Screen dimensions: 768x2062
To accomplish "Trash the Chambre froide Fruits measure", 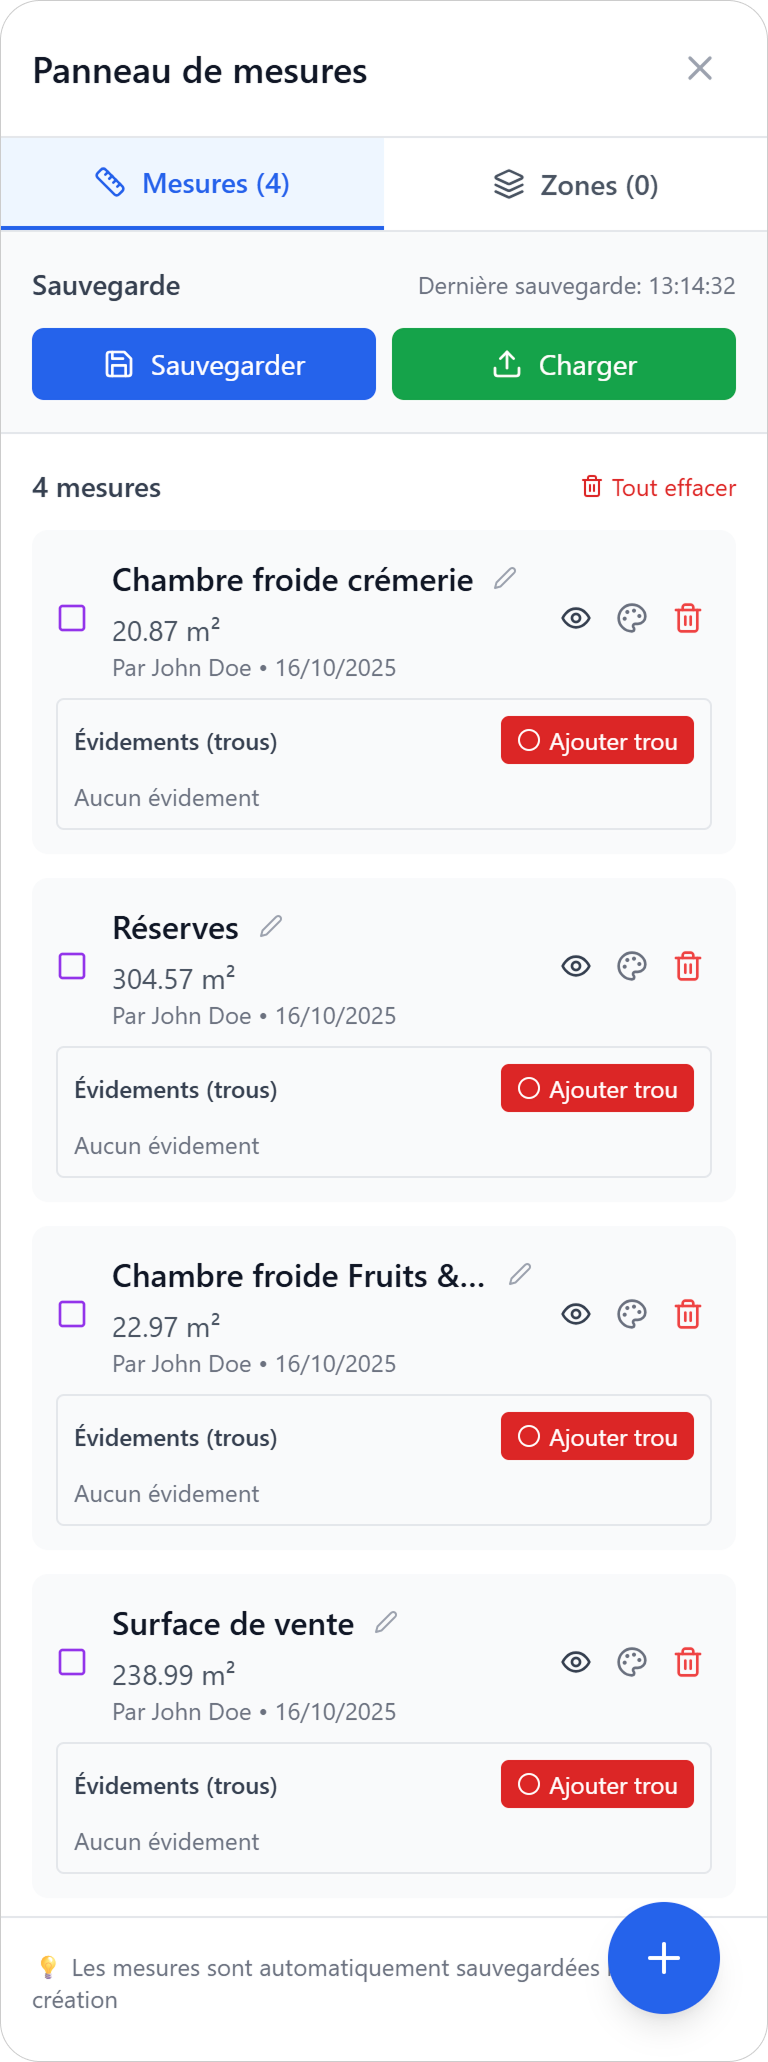I will 688,1314.
